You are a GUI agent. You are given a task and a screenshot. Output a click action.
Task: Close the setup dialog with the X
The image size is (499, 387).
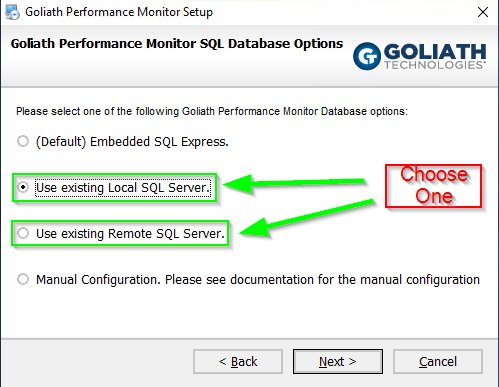tap(483, 12)
